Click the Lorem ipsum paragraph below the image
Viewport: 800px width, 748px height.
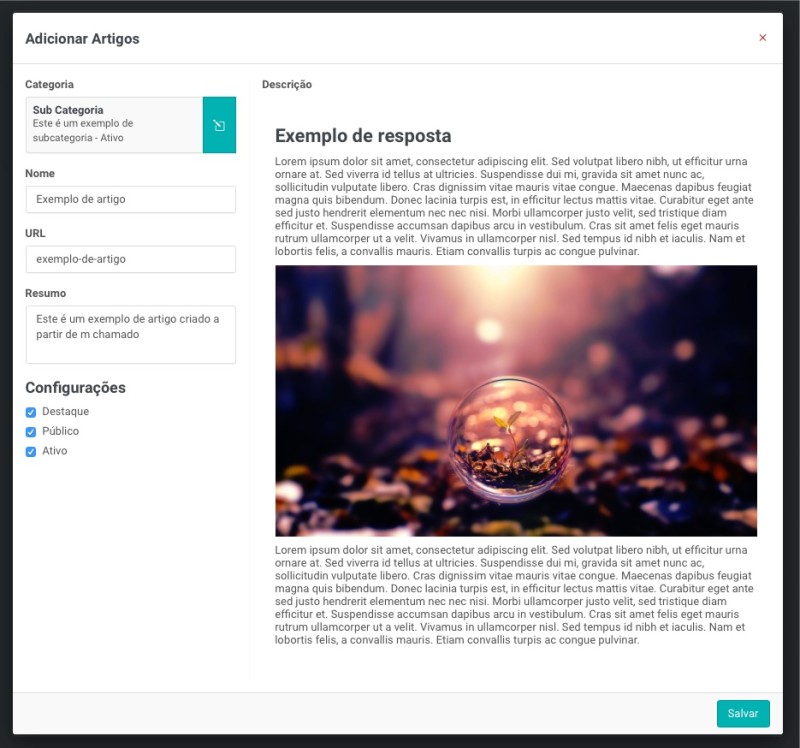pos(514,595)
